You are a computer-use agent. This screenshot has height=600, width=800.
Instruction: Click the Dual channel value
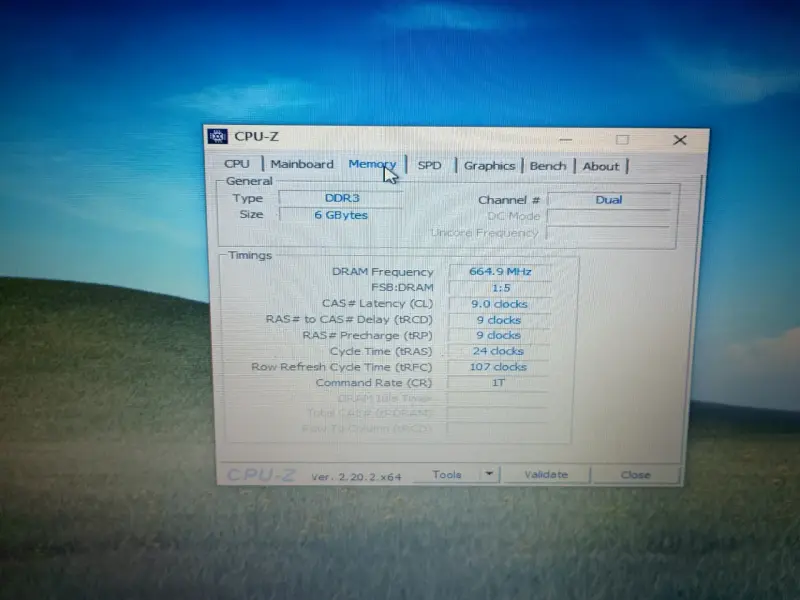point(609,200)
